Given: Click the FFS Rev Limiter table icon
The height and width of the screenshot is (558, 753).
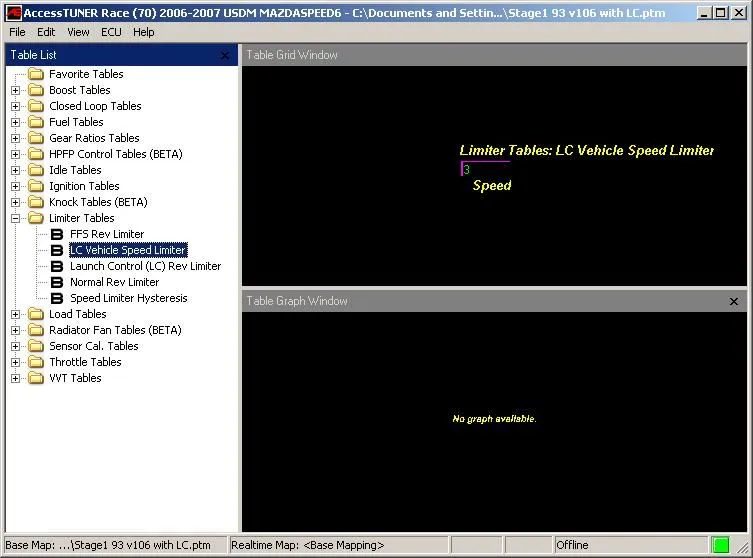Looking at the screenshot, I should point(57,234).
